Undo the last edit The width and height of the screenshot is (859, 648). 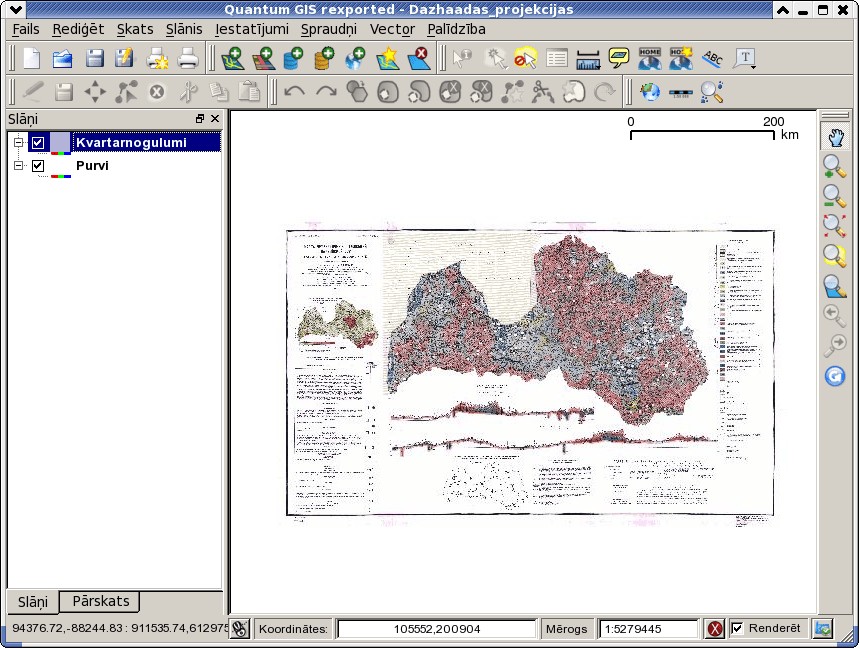295,91
